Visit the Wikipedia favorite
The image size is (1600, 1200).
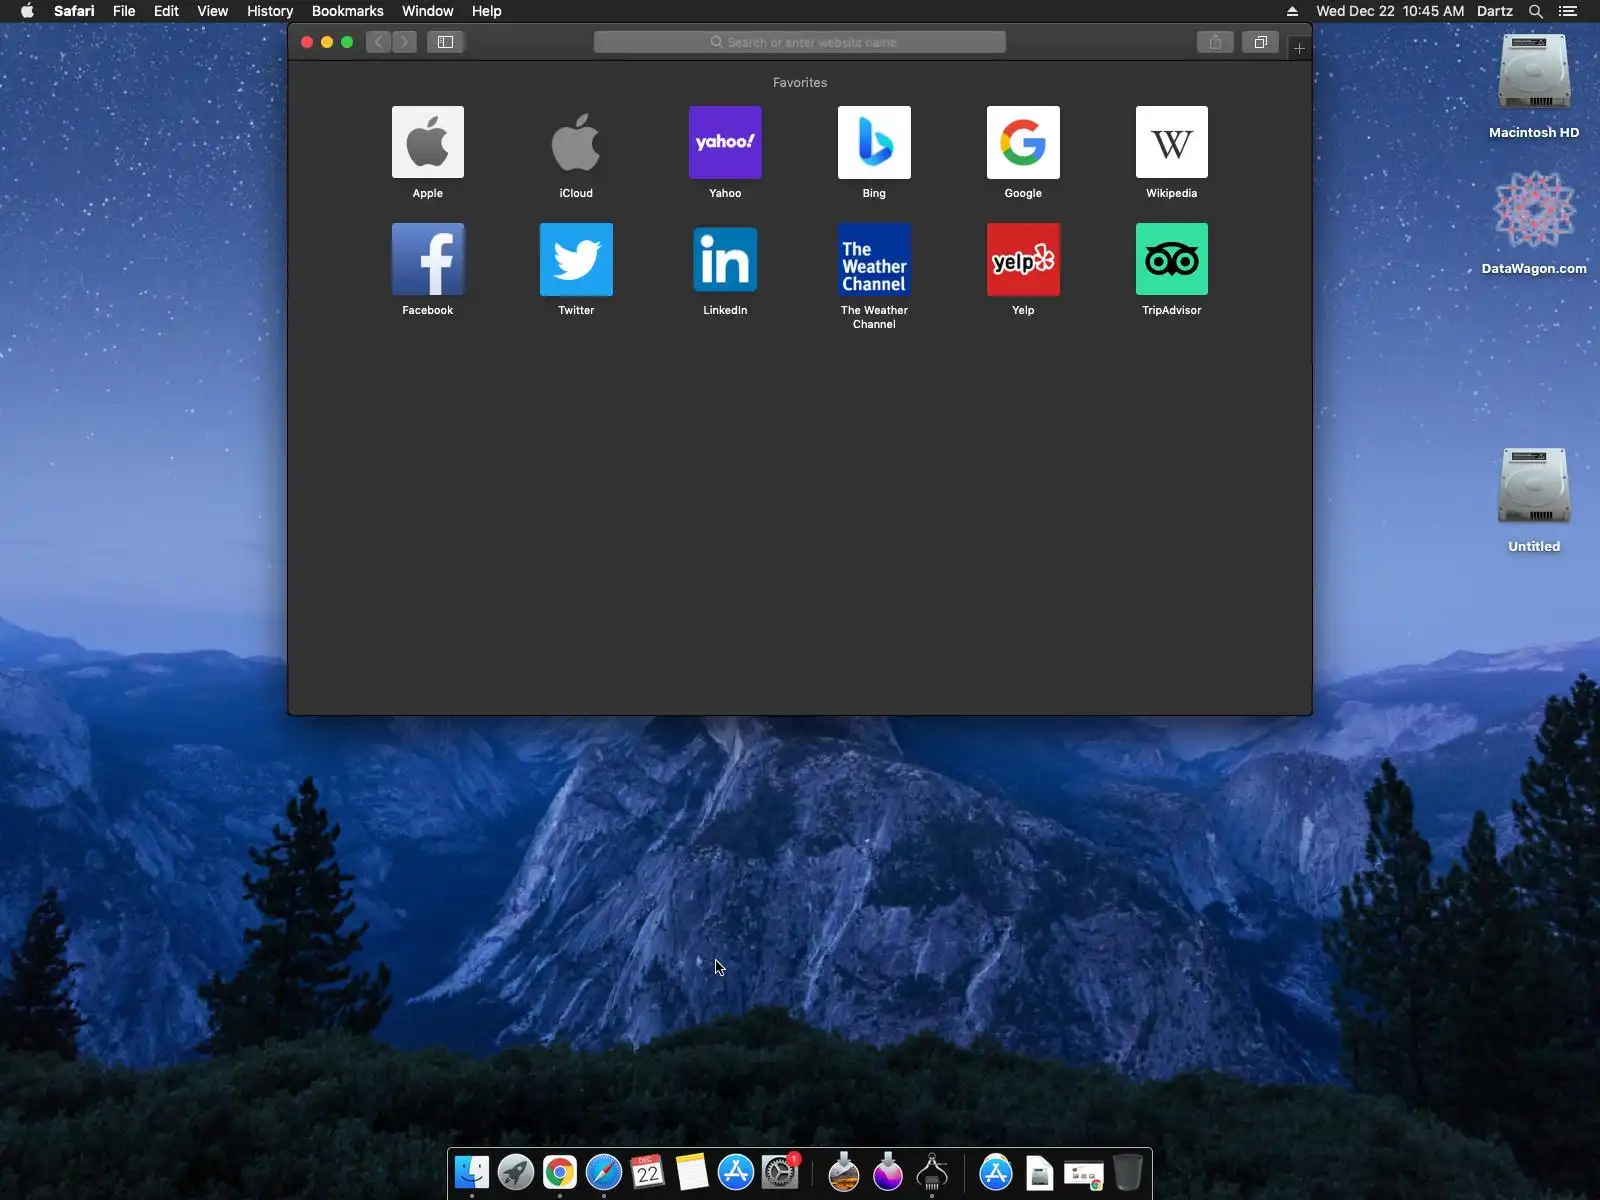pyautogui.click(x=1172, y=142)
